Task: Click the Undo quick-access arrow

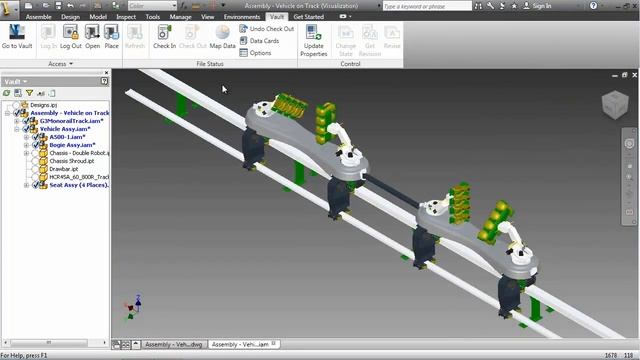Action: [x=71, y=6]
